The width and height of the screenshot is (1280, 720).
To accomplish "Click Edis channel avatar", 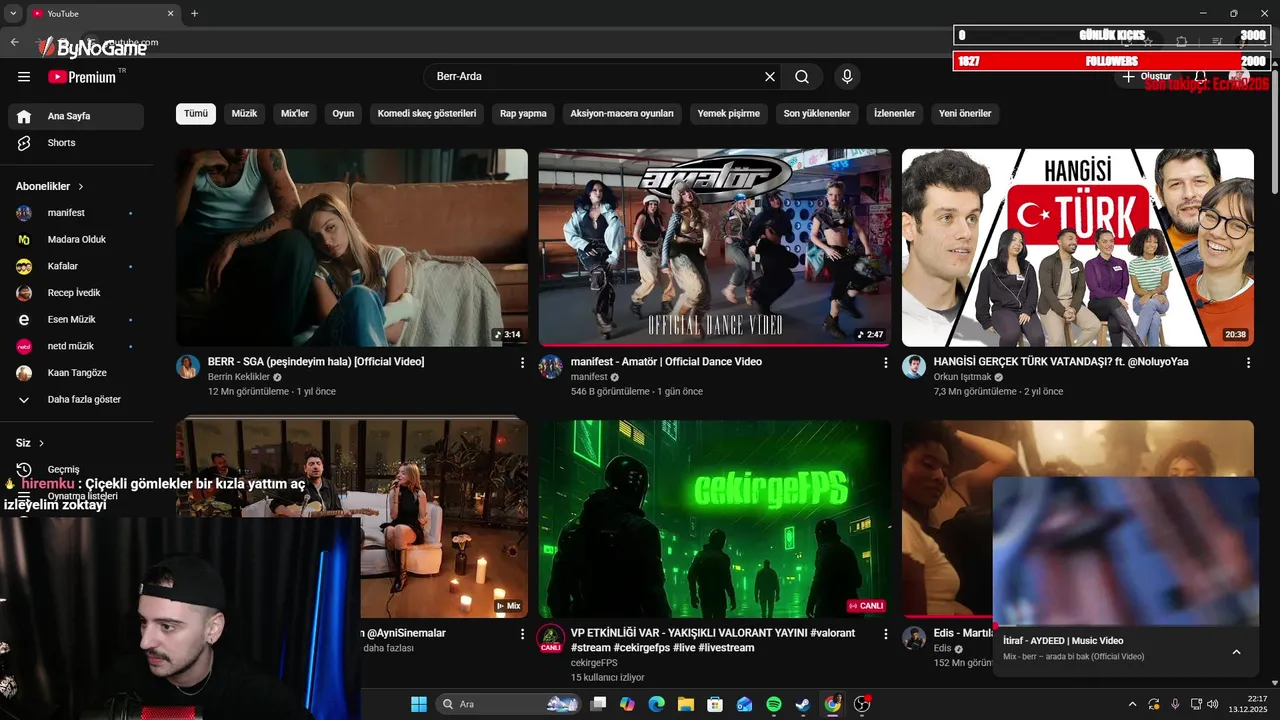I will [x=914, y=638].
